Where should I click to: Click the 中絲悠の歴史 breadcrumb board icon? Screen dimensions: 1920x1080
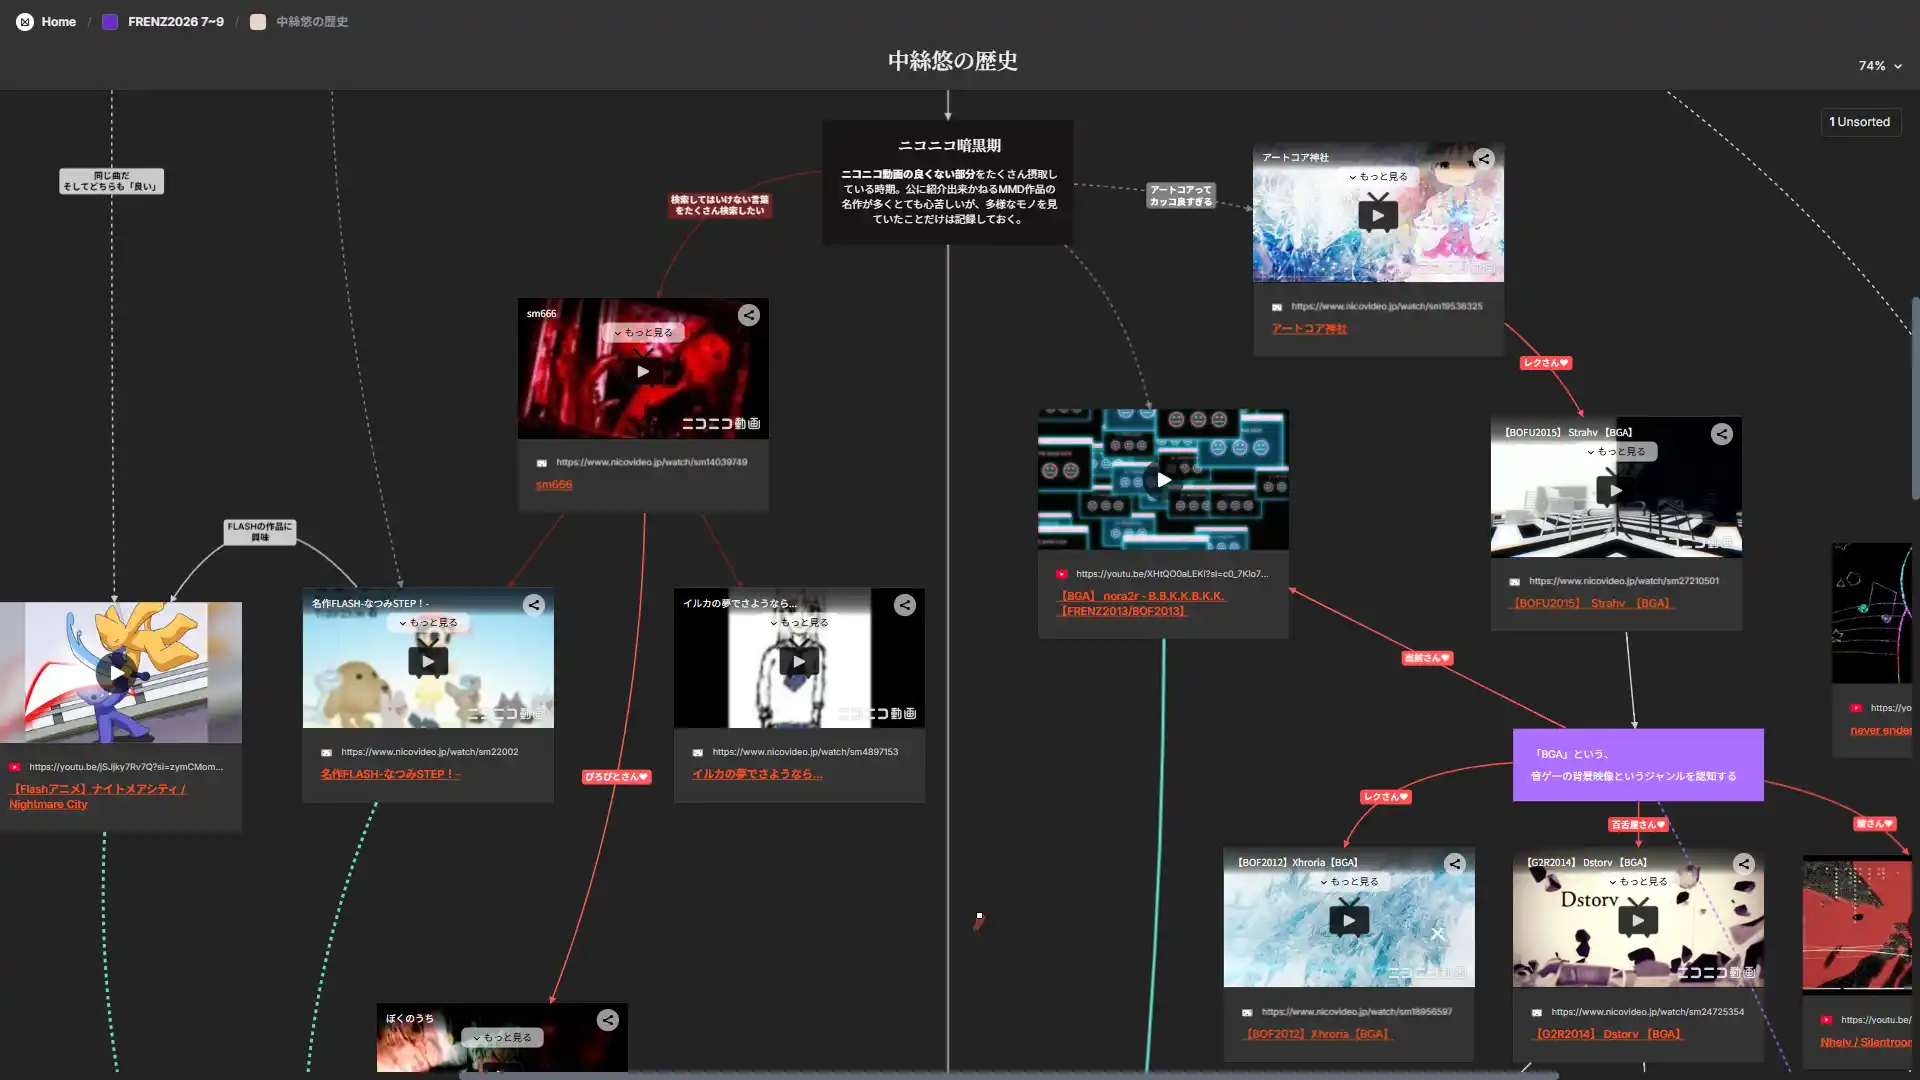coord(258,21)
